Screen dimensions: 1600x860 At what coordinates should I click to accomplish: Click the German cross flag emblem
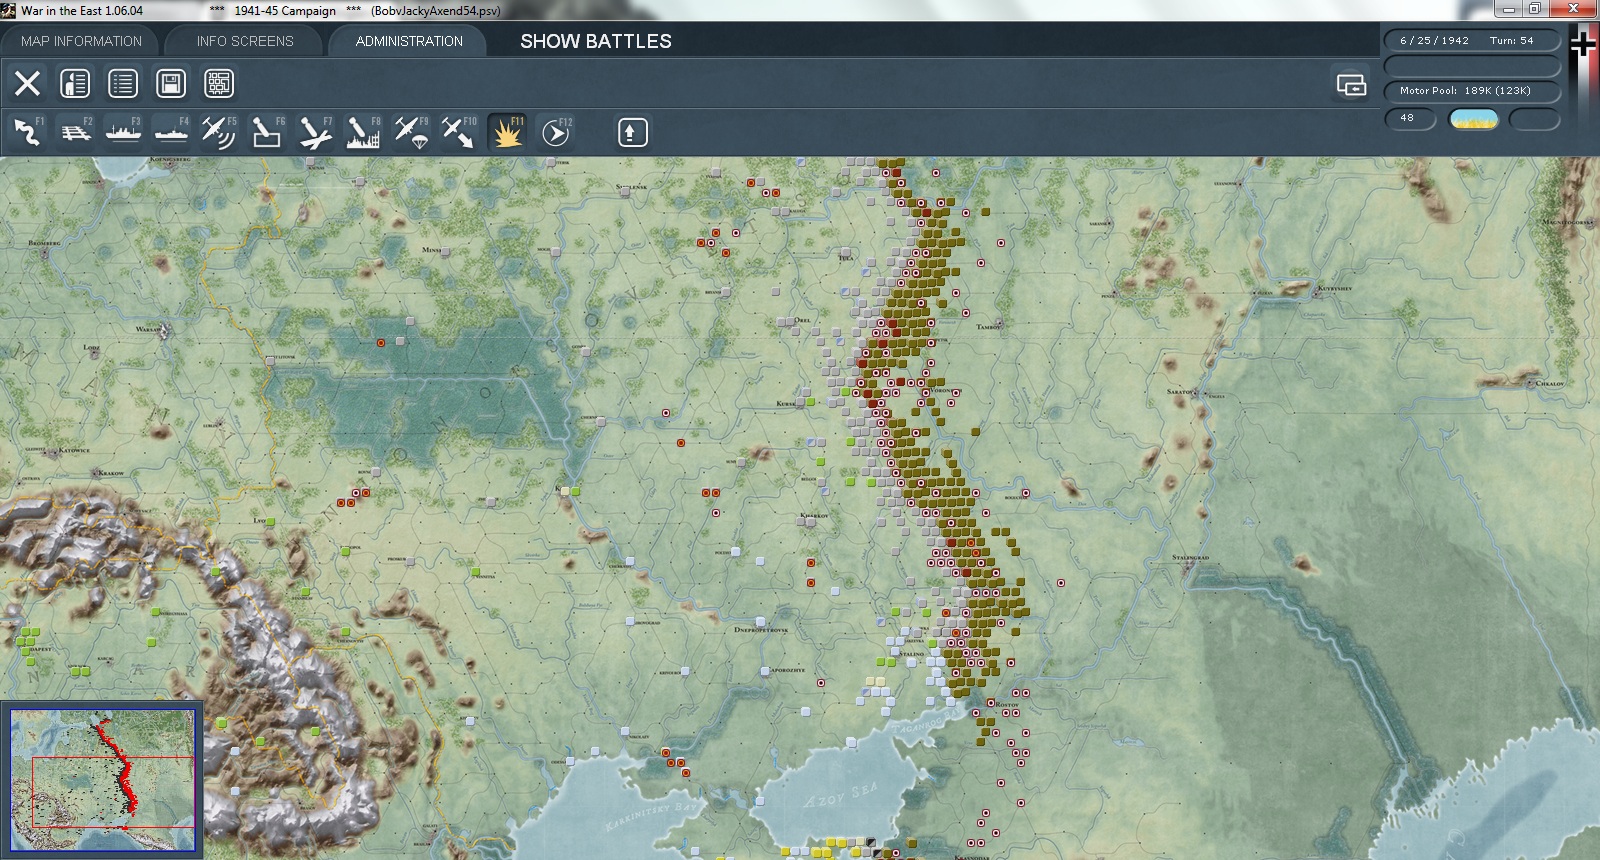(x=1582, y=44)
